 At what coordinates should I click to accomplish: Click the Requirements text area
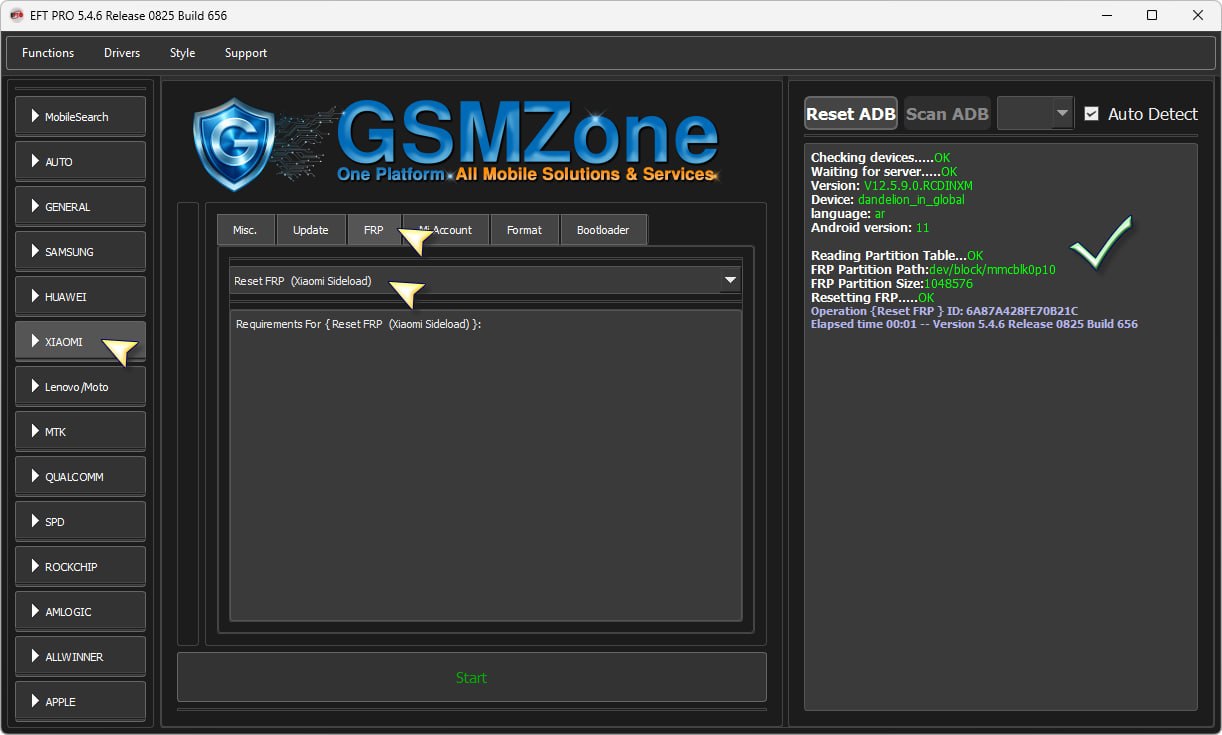(485, 465)
